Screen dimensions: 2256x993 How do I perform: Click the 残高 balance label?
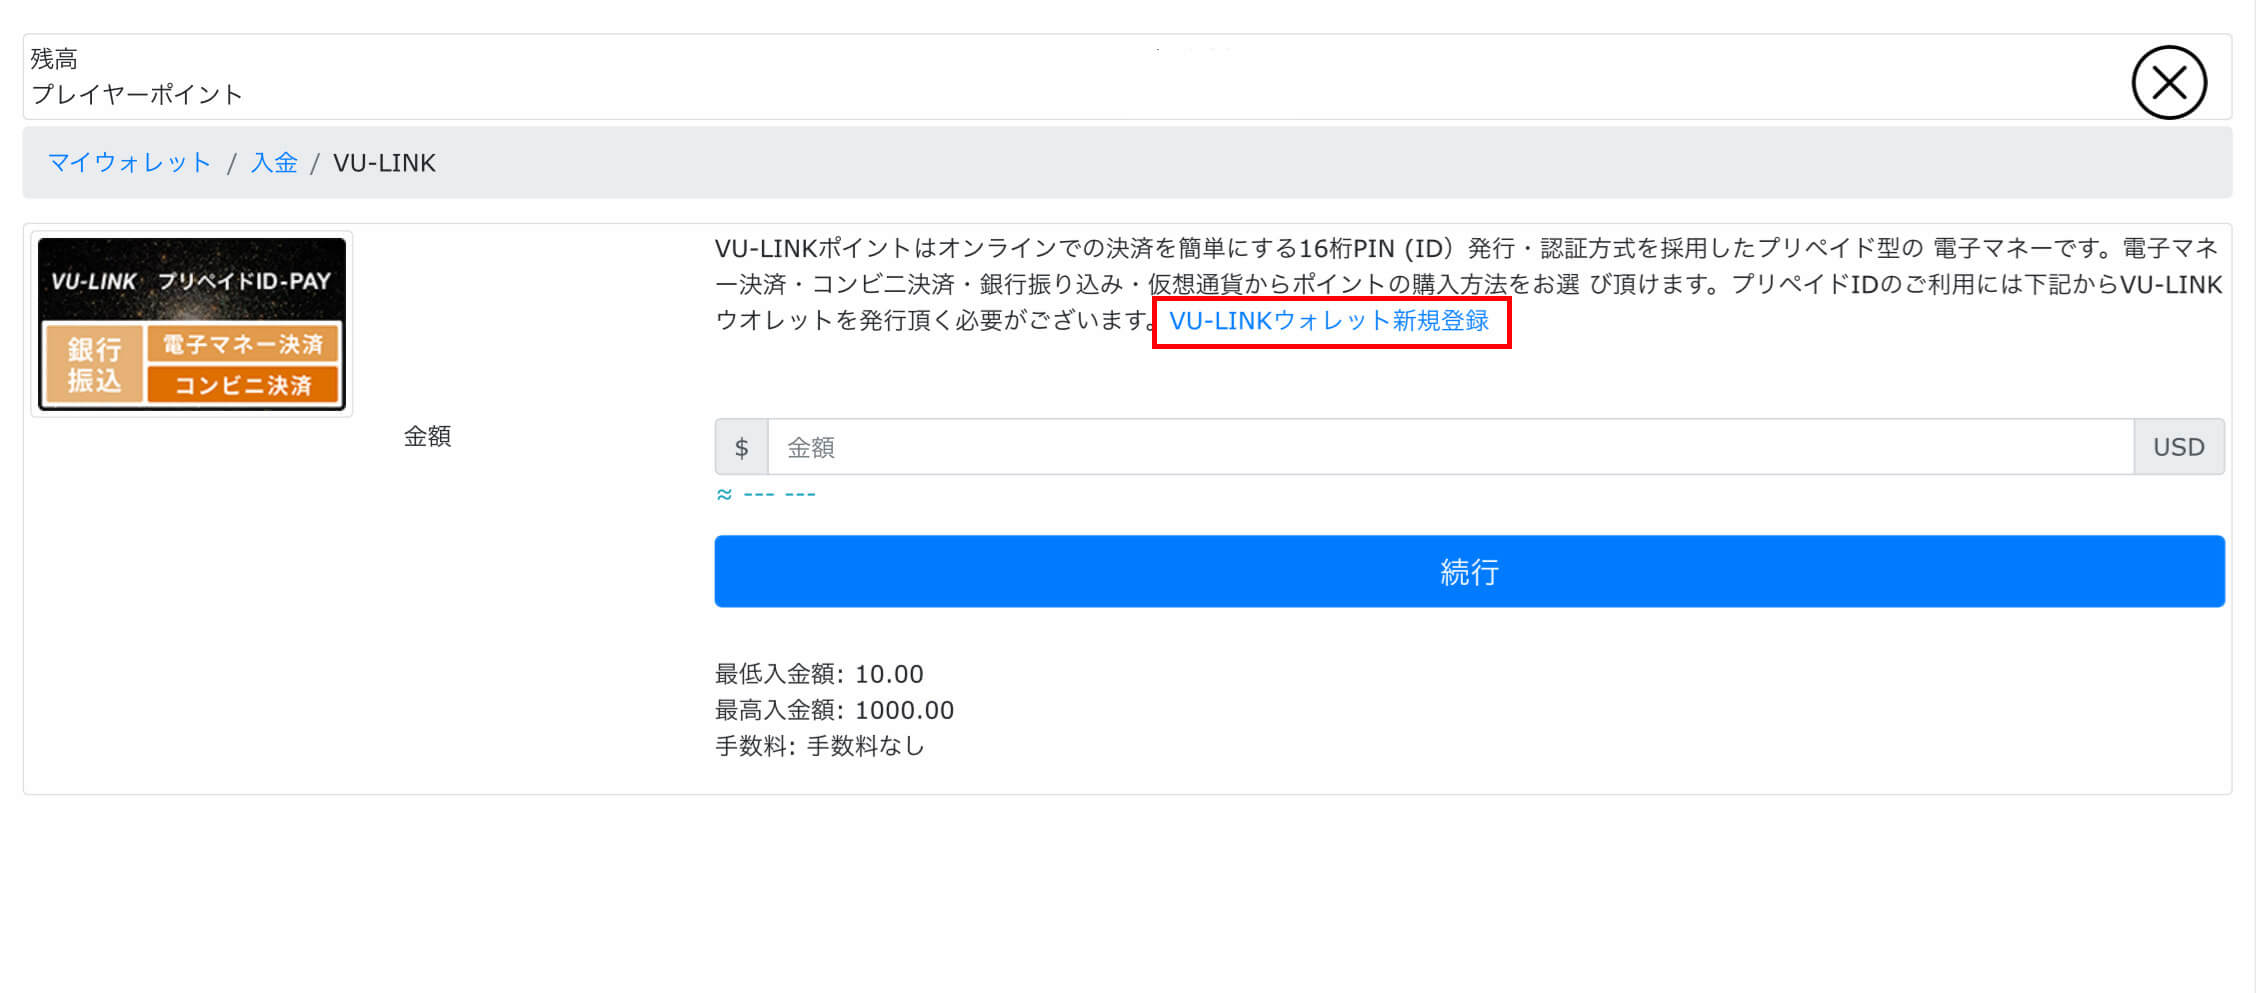click(x=54, y=59)
